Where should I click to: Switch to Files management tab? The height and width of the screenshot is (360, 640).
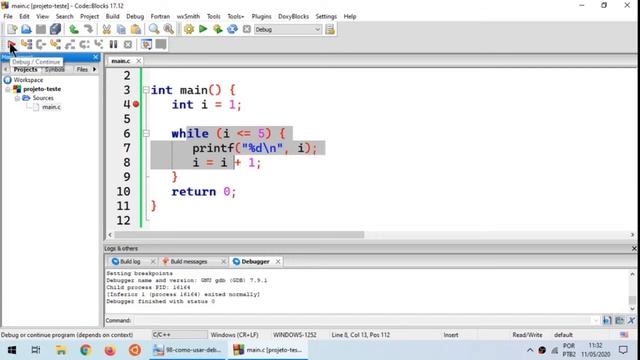pos(82,69)
